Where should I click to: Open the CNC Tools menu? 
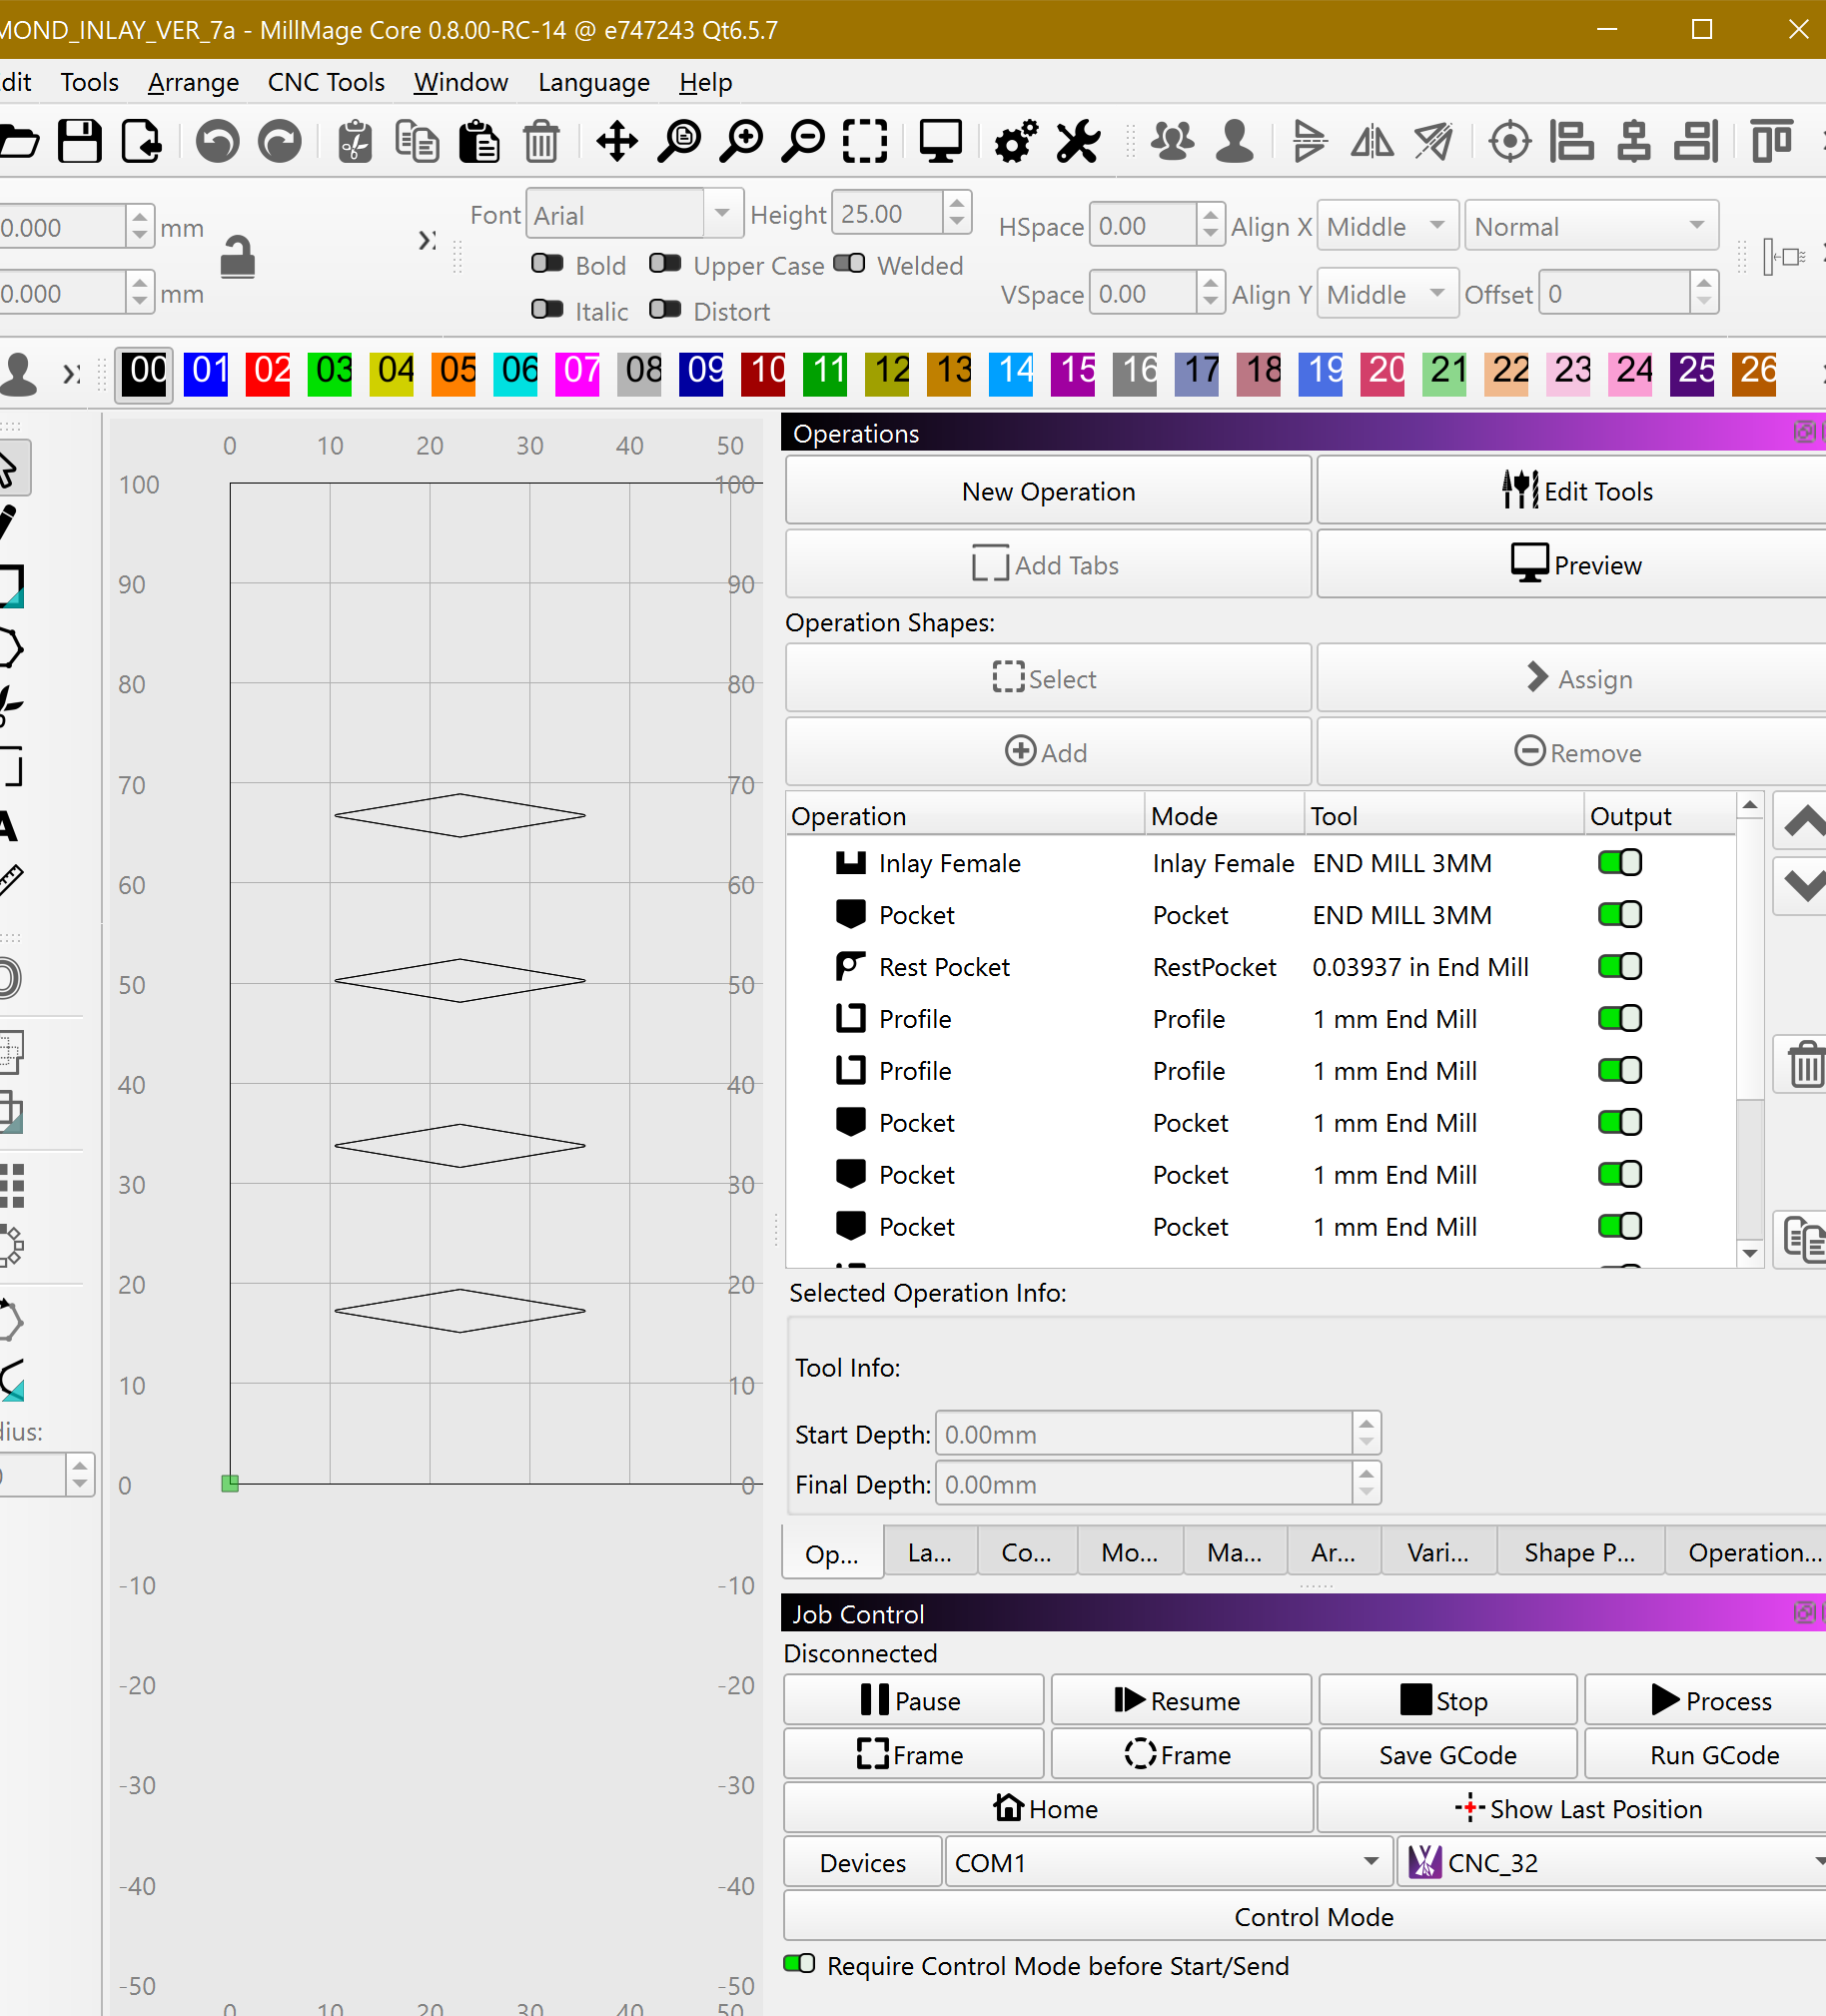[326, 82]
